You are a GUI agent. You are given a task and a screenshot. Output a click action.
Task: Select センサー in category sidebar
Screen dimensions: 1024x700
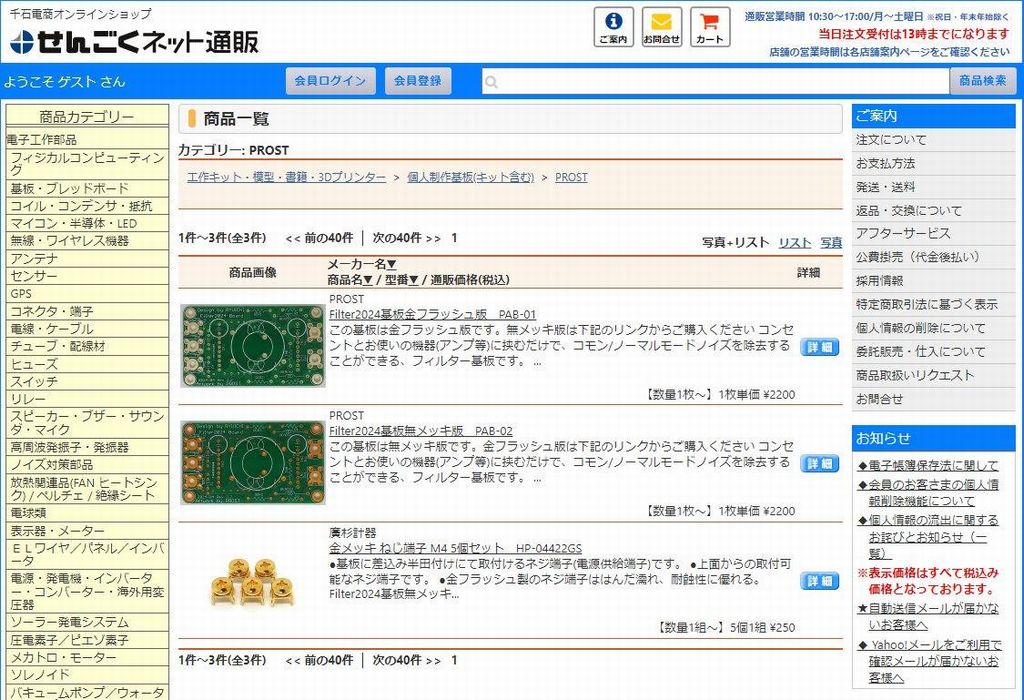coord(35,276)
